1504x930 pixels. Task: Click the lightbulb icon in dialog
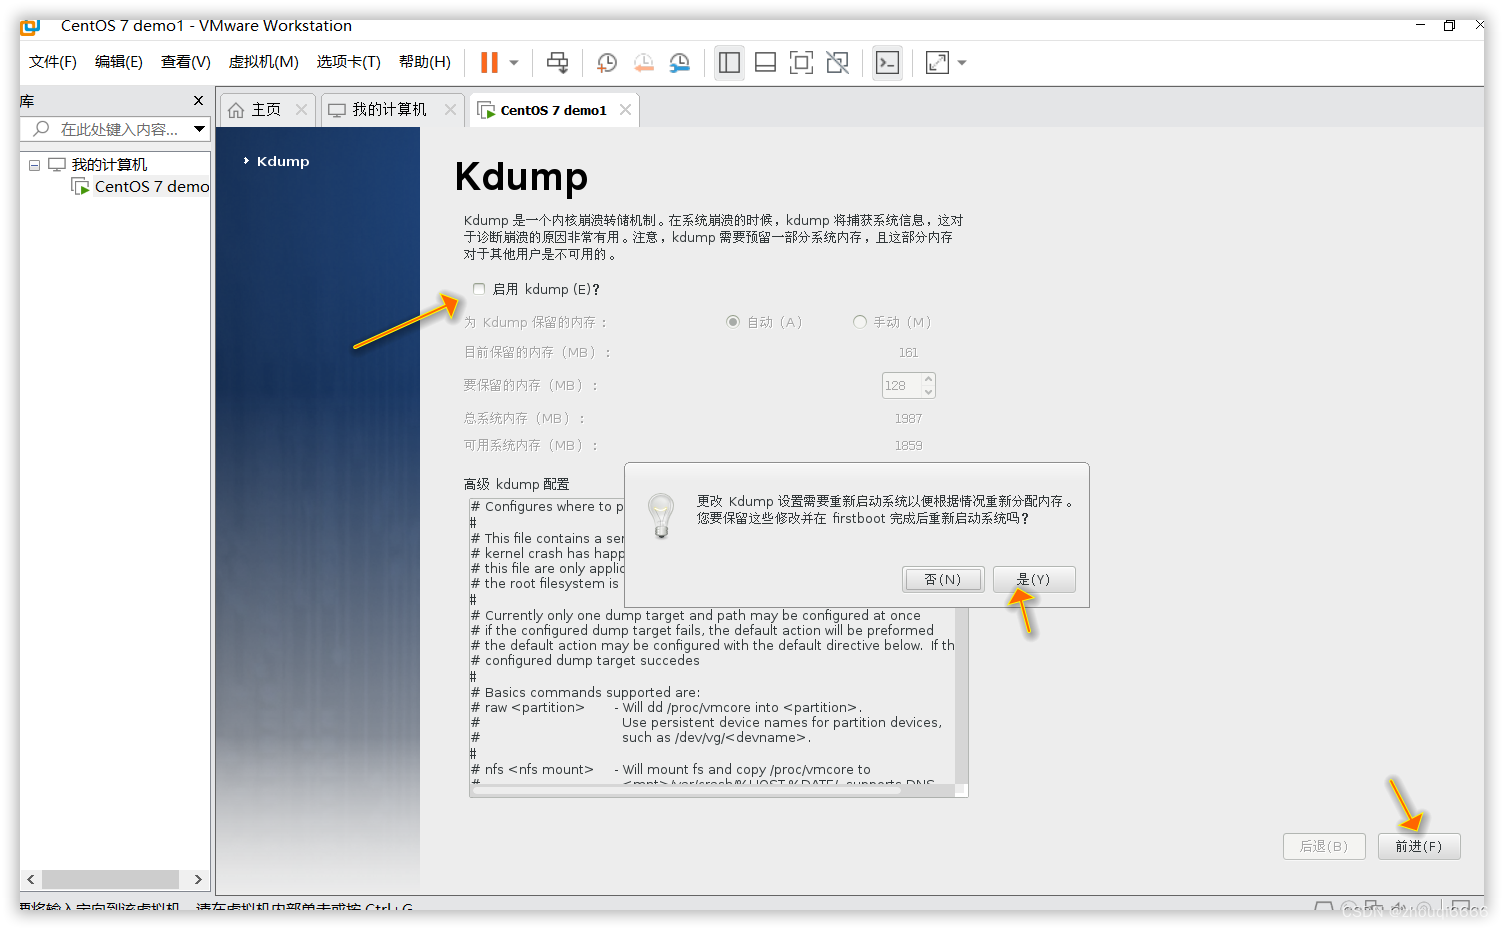pos(661,516)
